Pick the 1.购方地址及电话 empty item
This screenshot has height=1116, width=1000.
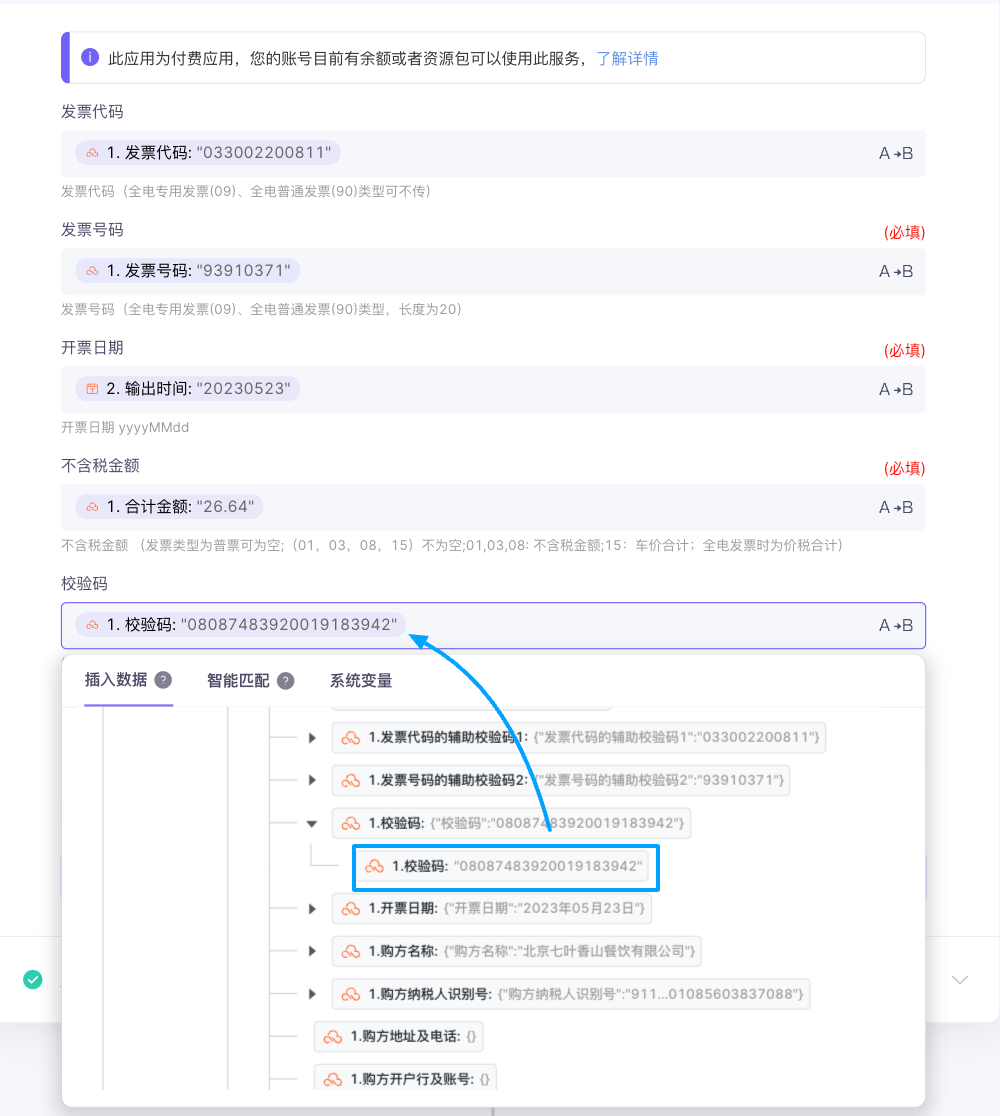pyautogui.click(x=399, y=1036)
